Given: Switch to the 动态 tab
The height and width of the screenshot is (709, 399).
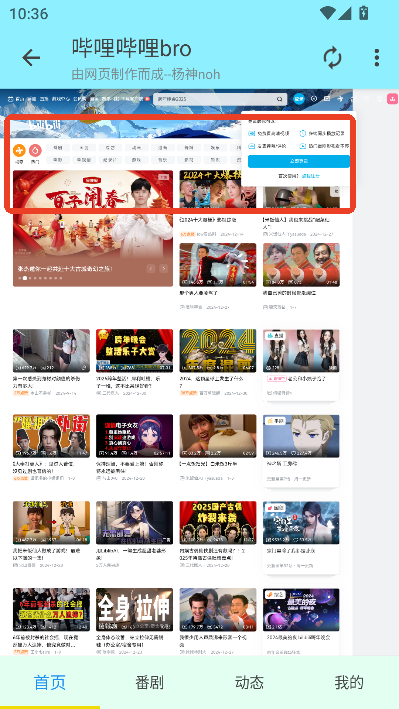Looking at the screenshot, I should point(249,682).
